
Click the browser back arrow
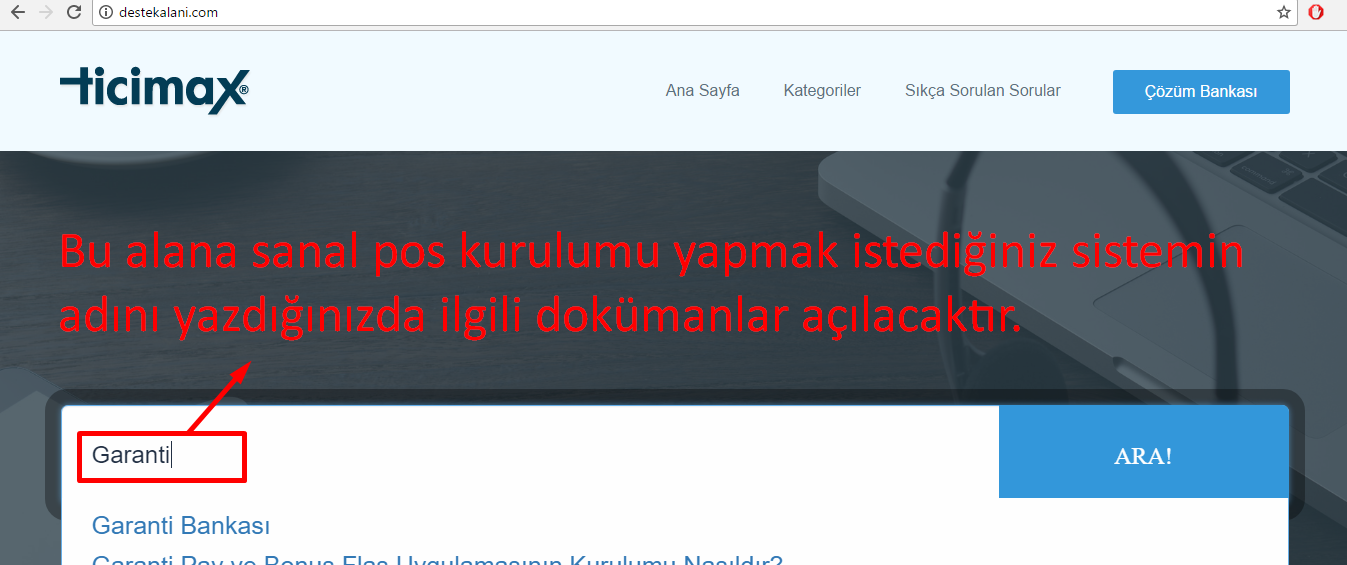click(17, 13)
